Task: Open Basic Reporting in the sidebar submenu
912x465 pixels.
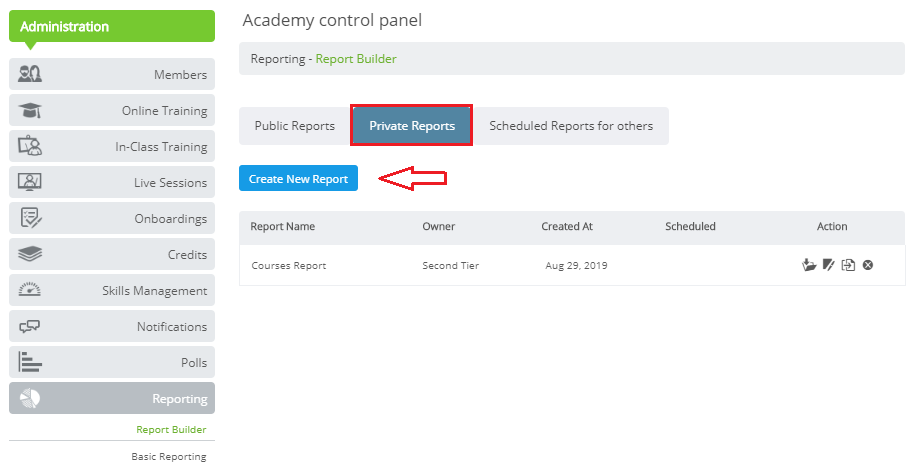Action: coord(169,456)
